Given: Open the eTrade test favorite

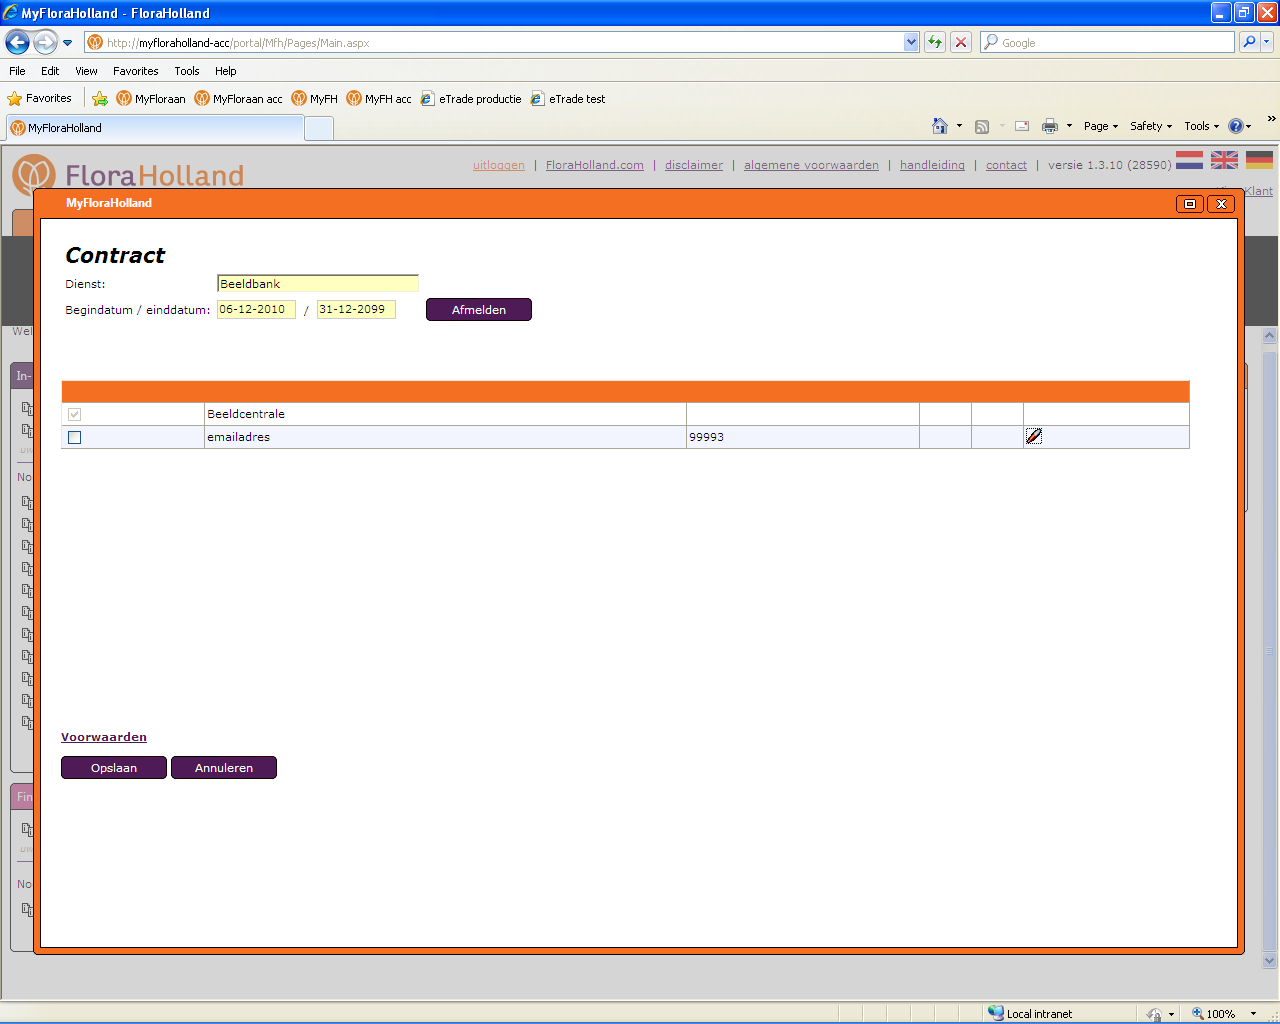Looking at the screenshot, I should click(x=568, y=98).
